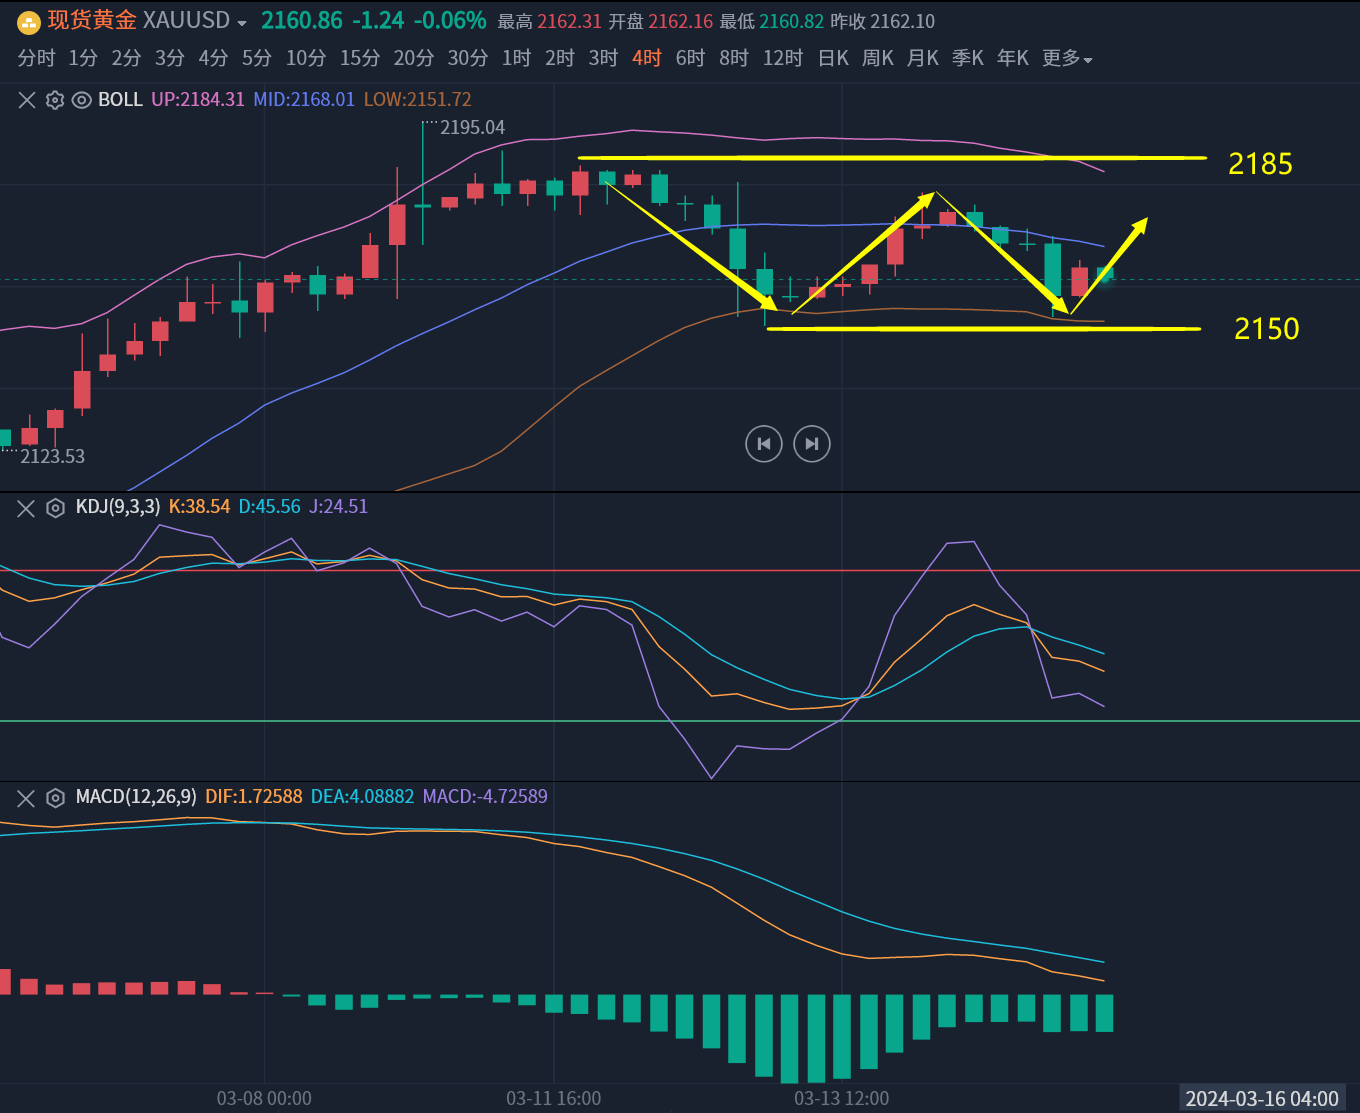Screen dimensions: 1360x1113
Task: Switch to the 2分 timeframe
Action: pyautogui.click(x=126, y=59)
